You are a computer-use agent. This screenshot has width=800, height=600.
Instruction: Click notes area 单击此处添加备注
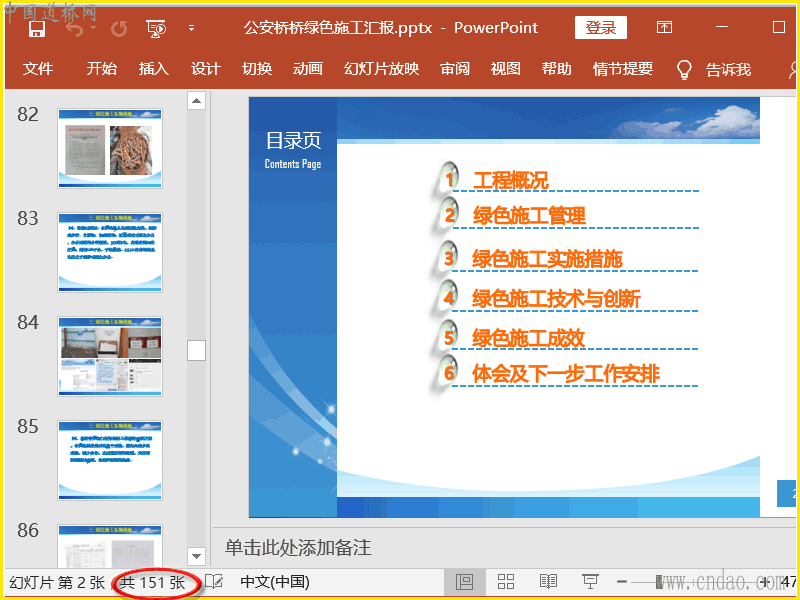[x=298, y=547]
